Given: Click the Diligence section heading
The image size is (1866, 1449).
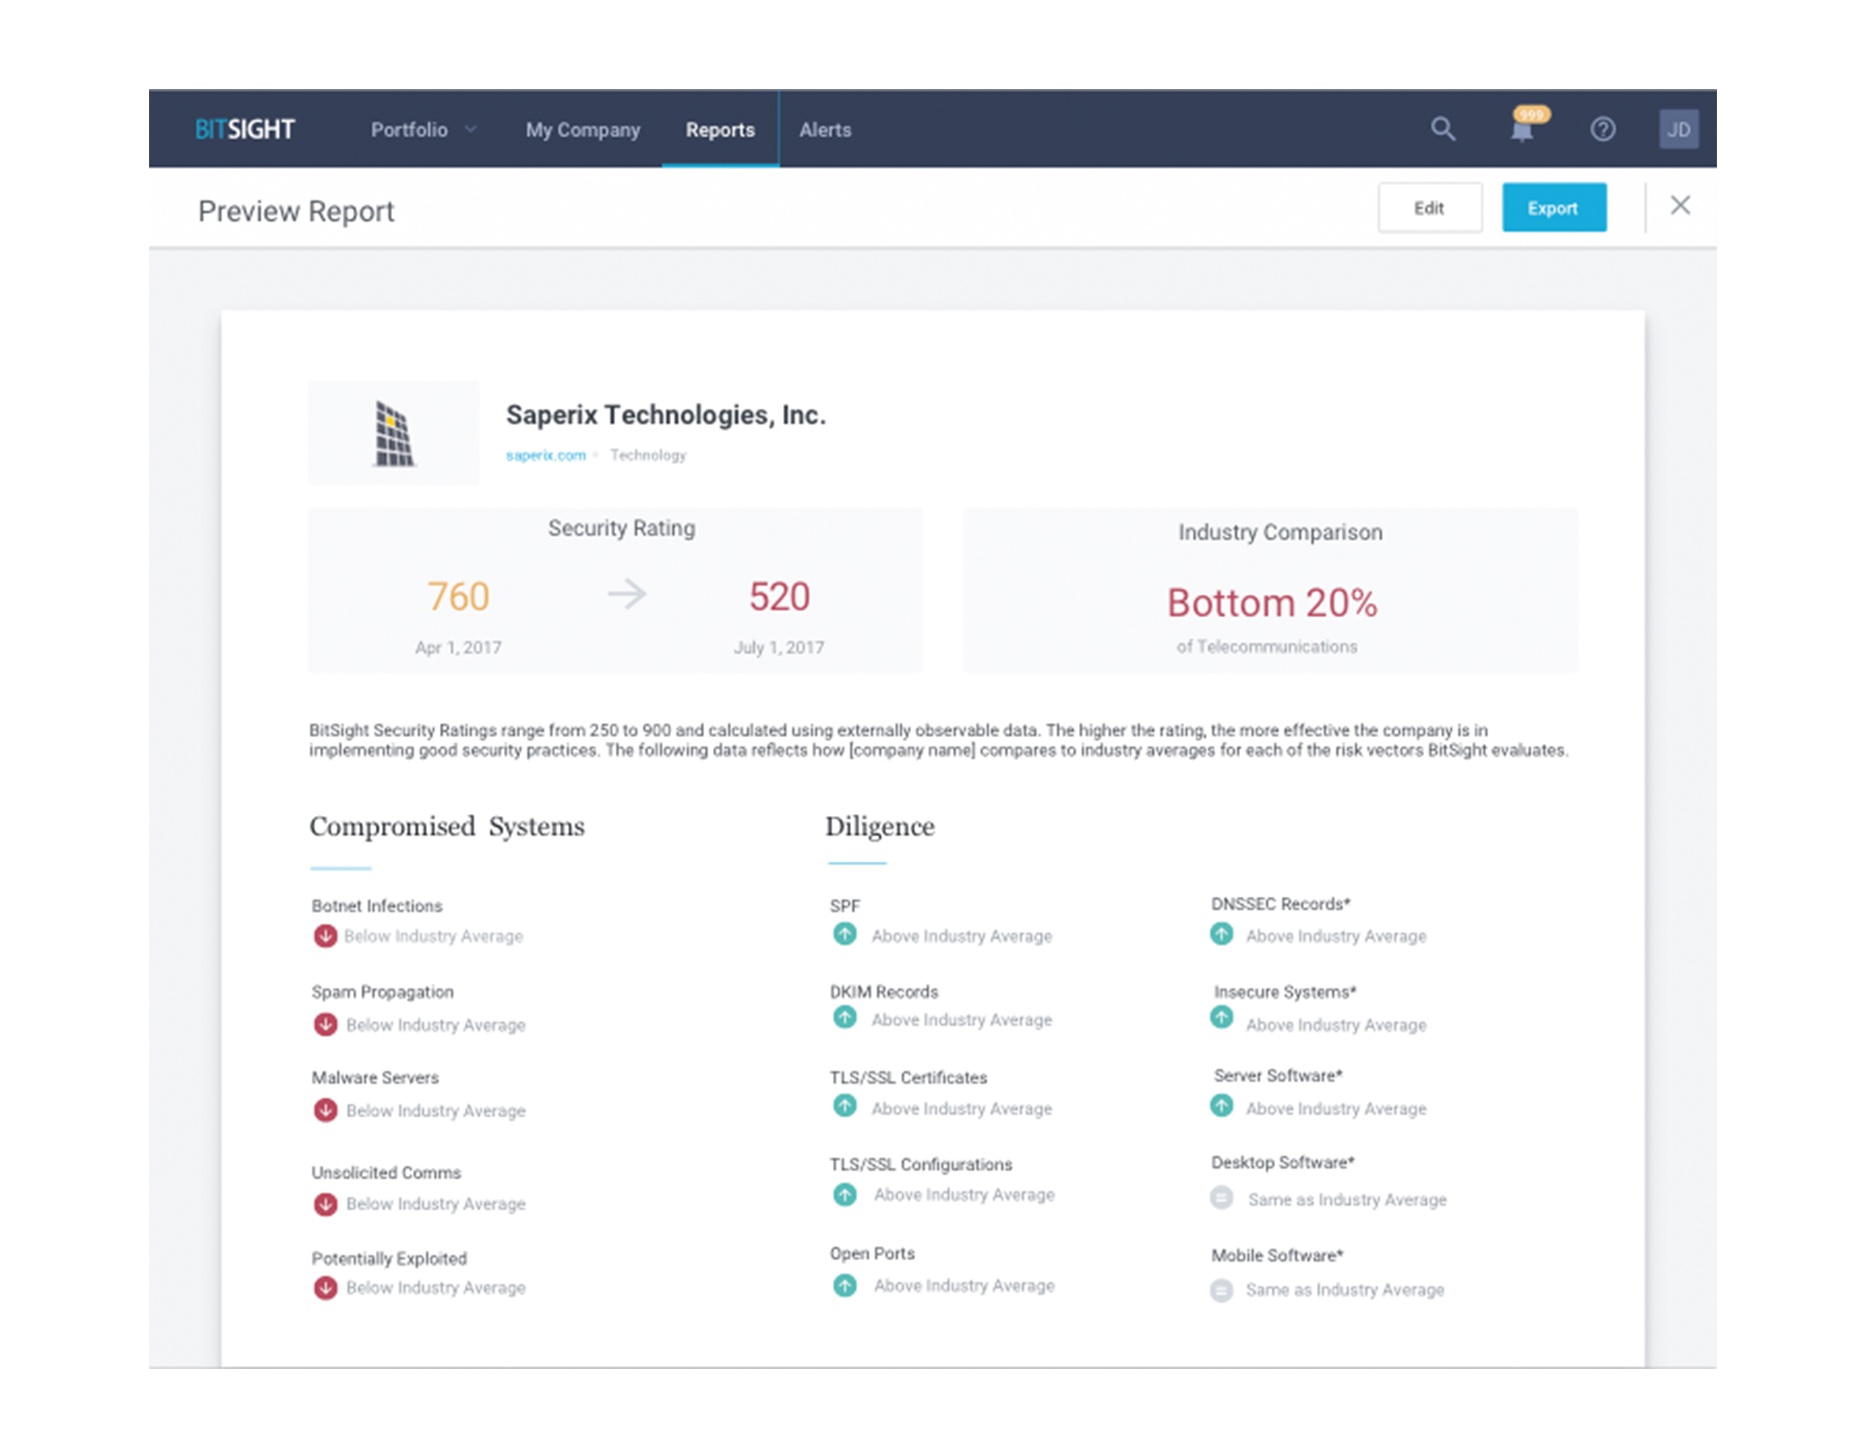Looking at the screenshot, I should tap(880, 827).
